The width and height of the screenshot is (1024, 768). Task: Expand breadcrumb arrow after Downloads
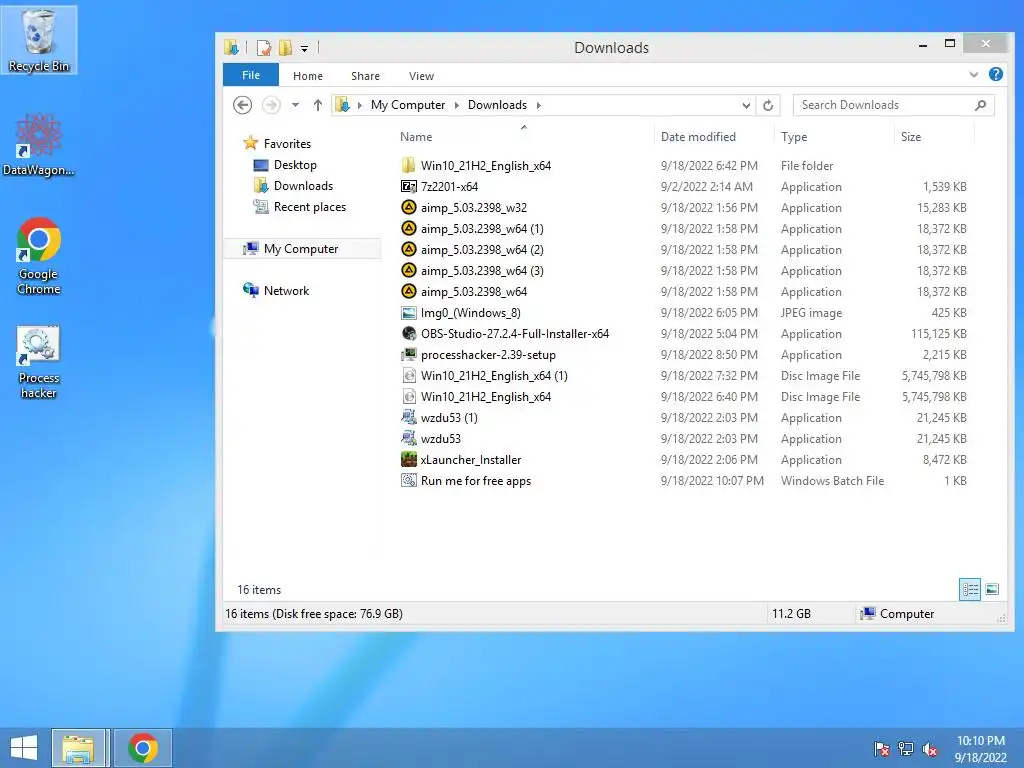coord(539,105)
